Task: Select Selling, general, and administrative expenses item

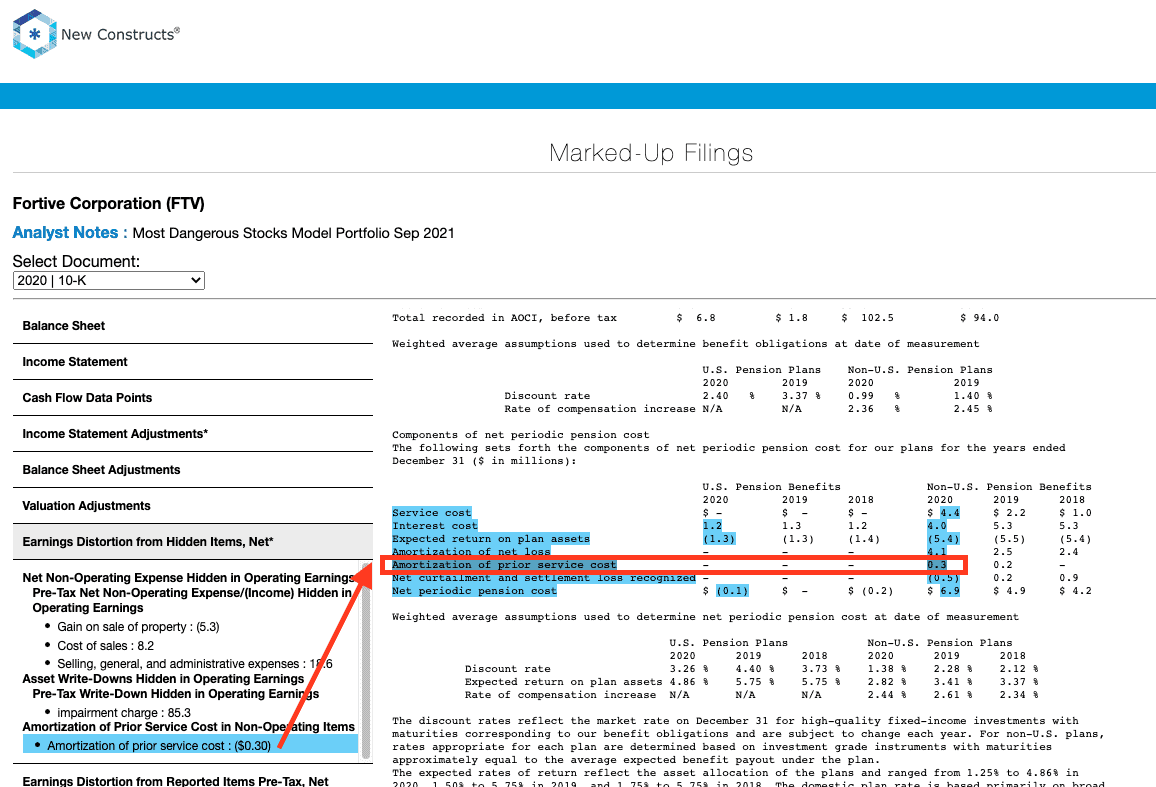Action: click(x=195, y=664)
